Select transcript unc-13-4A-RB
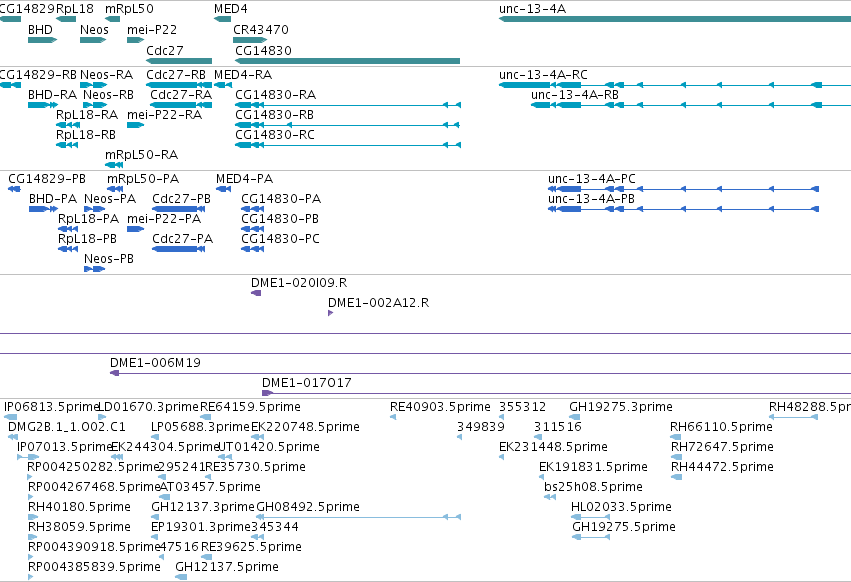 pos(691,105)
